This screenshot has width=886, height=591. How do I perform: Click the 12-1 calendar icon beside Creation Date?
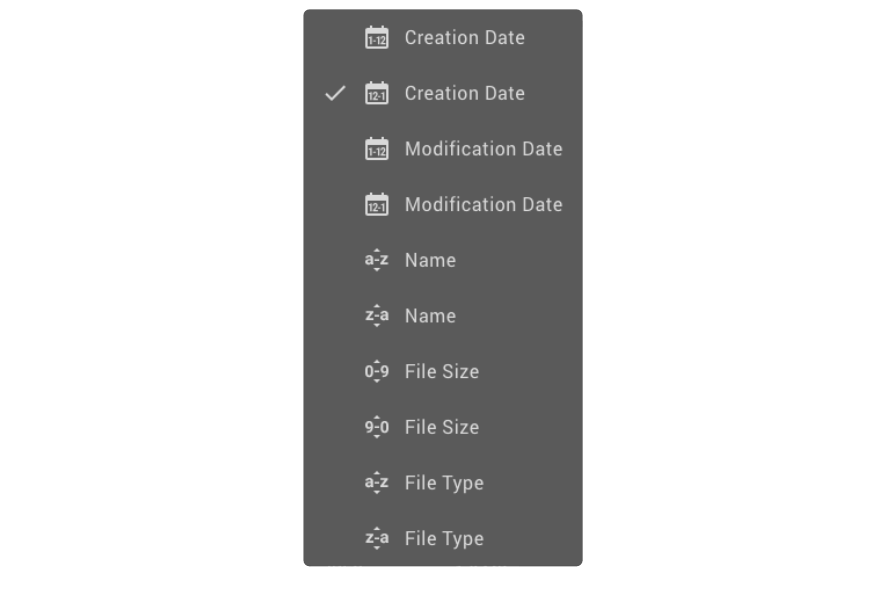click(376, 94)
